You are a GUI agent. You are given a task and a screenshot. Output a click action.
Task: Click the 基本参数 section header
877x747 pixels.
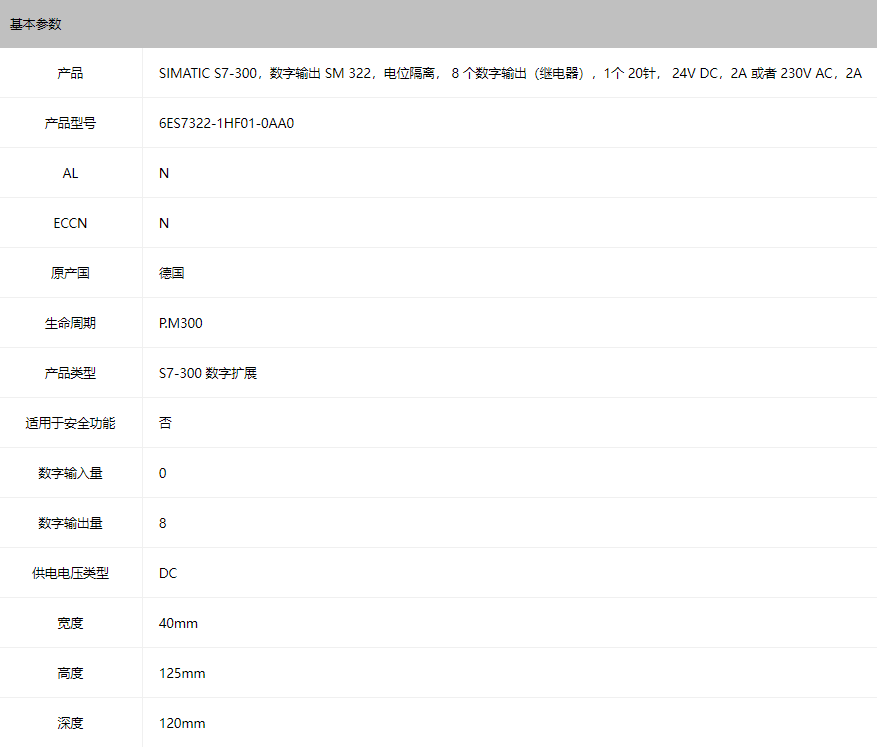pyautogui.click(x=36, y=24)
